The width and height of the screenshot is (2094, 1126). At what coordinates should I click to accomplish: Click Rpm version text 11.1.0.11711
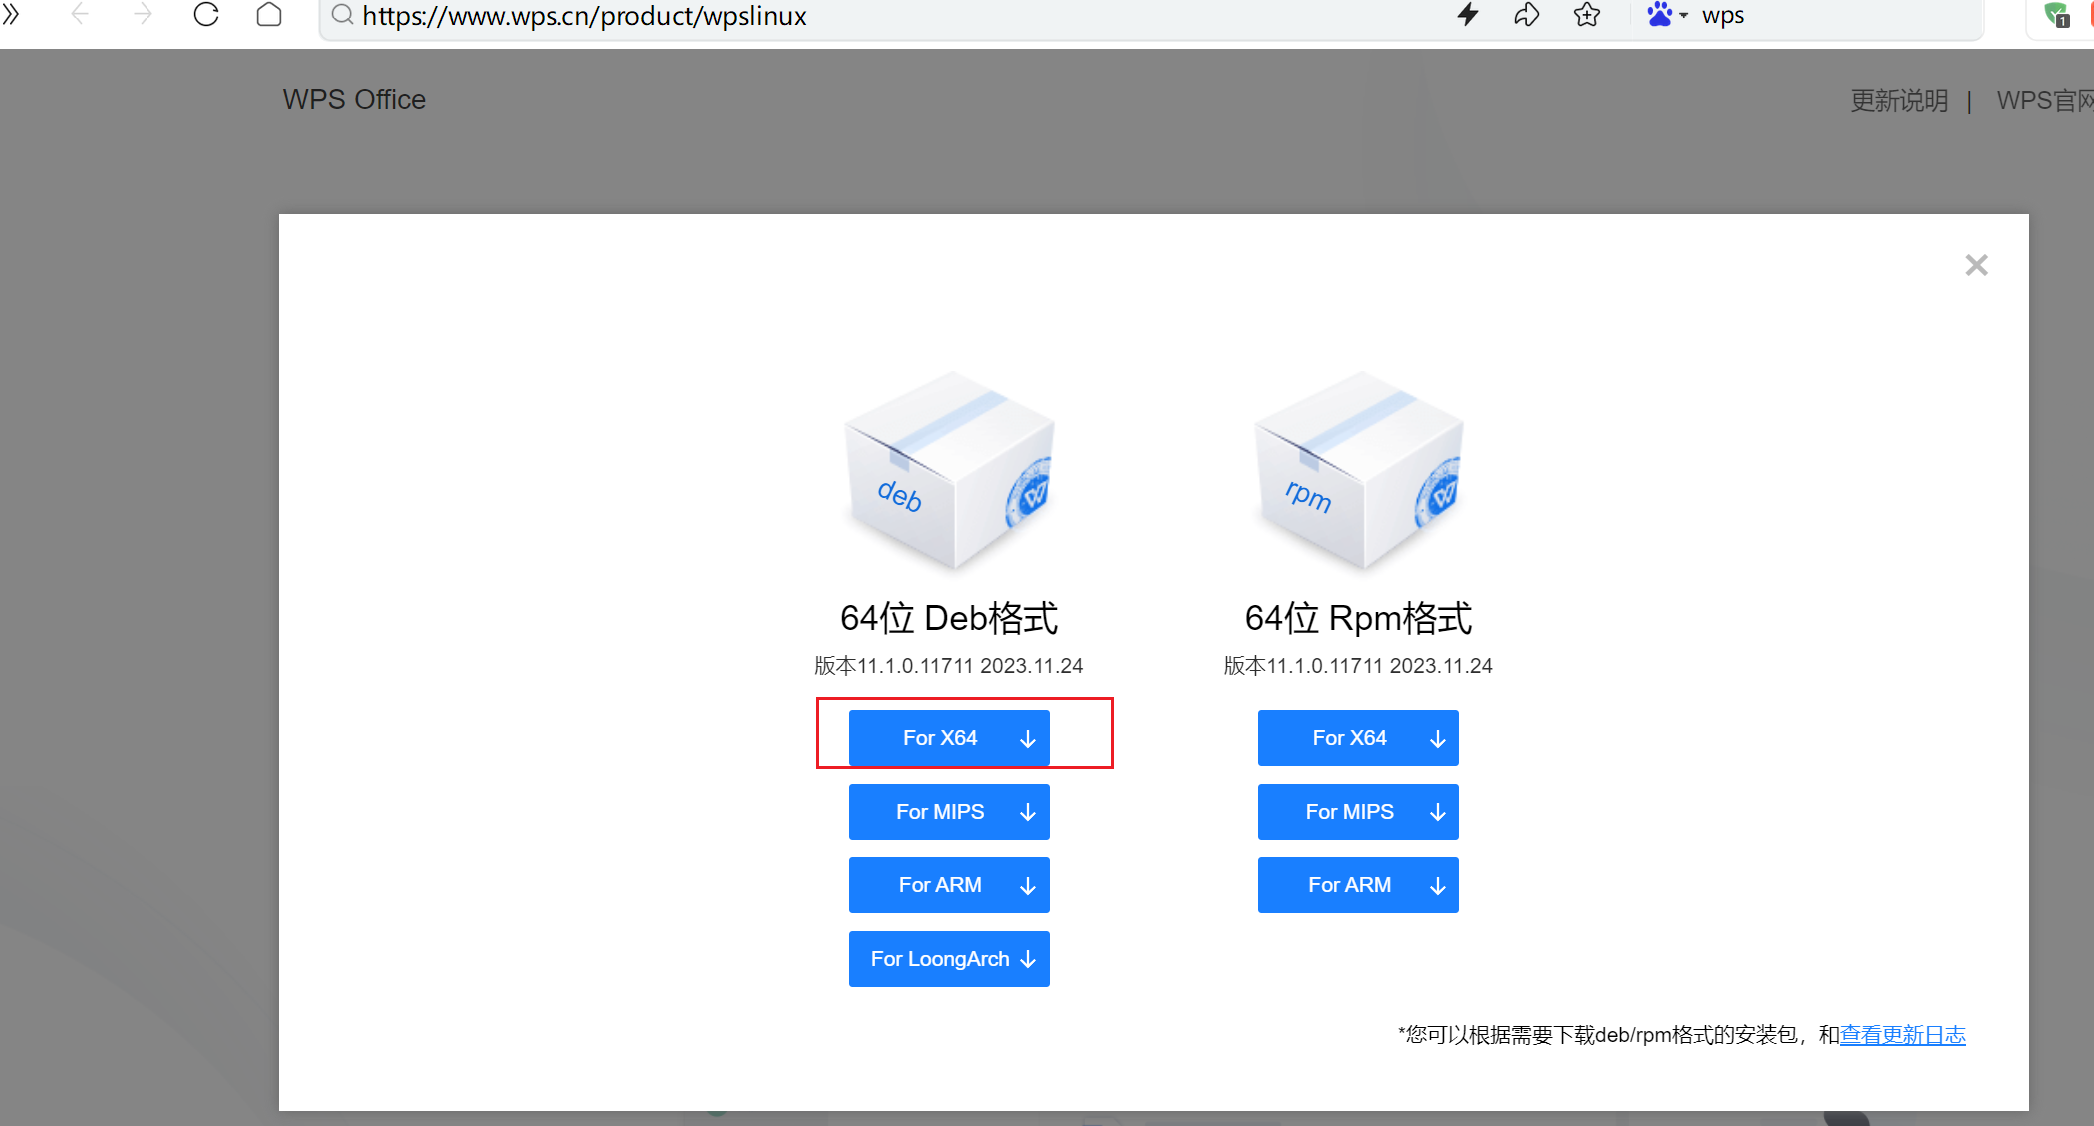[1358, 666]
